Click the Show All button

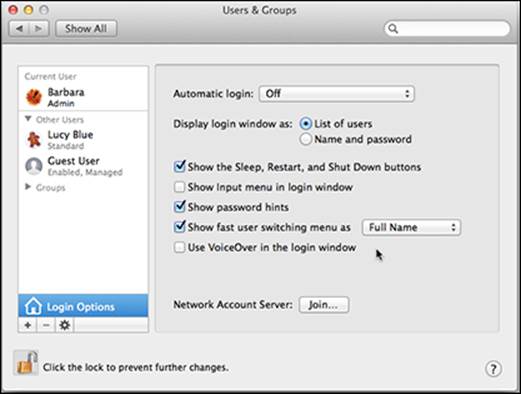86,29
